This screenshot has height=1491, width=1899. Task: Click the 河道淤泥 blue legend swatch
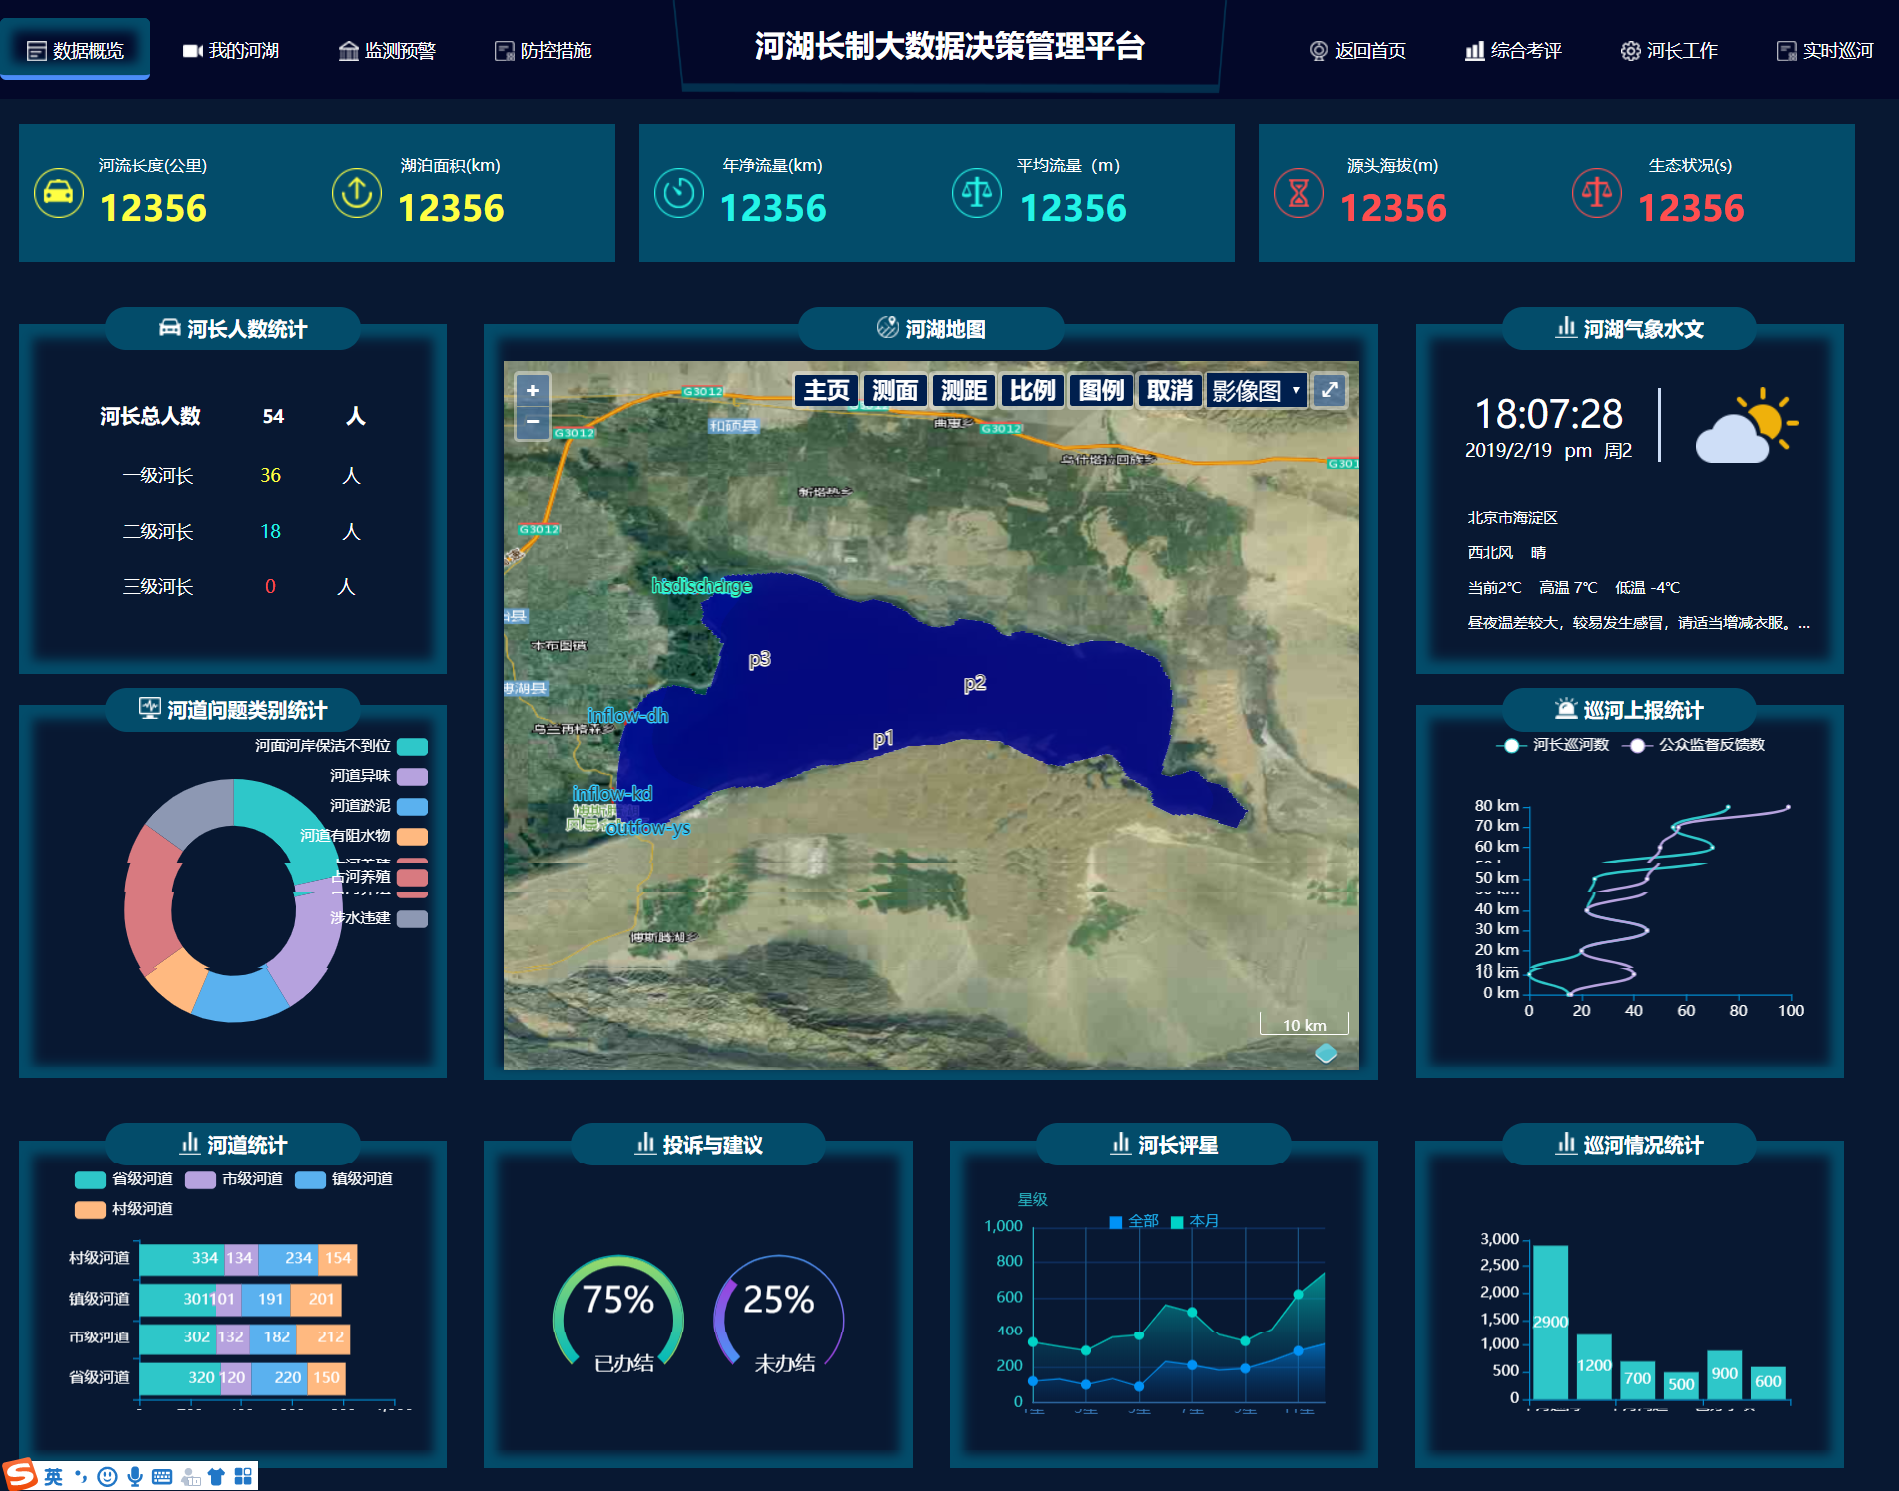pyautogui.click(x=412, y=807)
